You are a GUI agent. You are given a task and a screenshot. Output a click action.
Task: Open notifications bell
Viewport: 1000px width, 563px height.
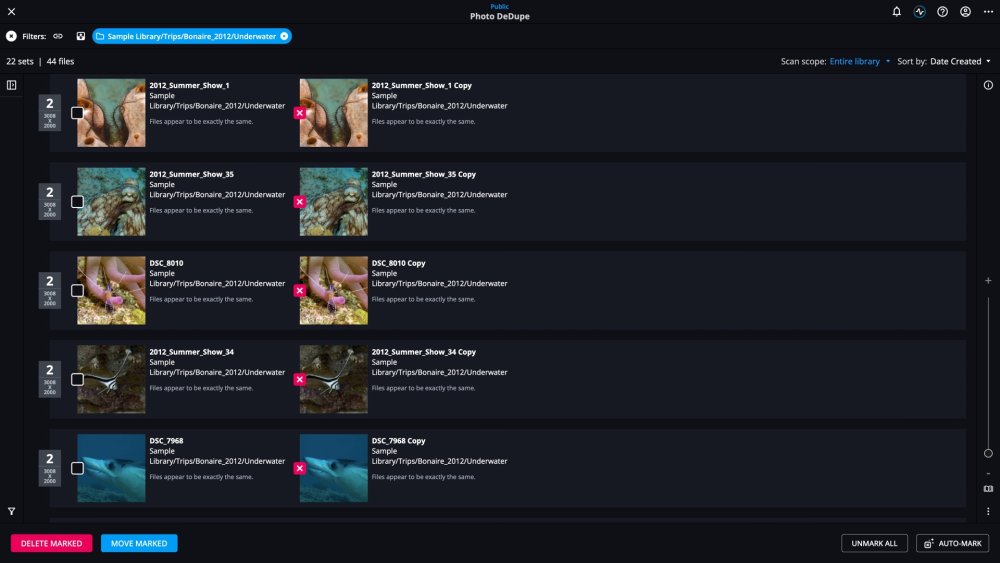coord(896,11)
